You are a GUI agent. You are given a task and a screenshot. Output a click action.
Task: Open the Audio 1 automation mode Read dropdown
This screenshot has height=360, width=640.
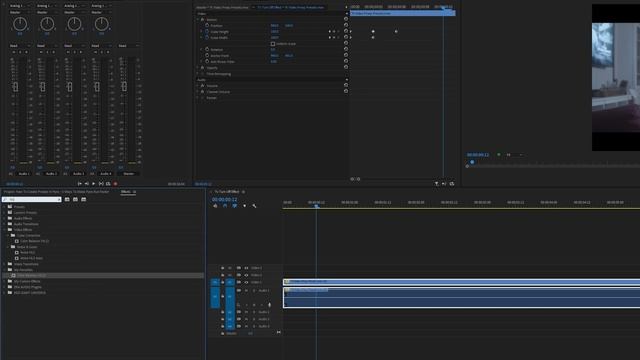point(19,46)
